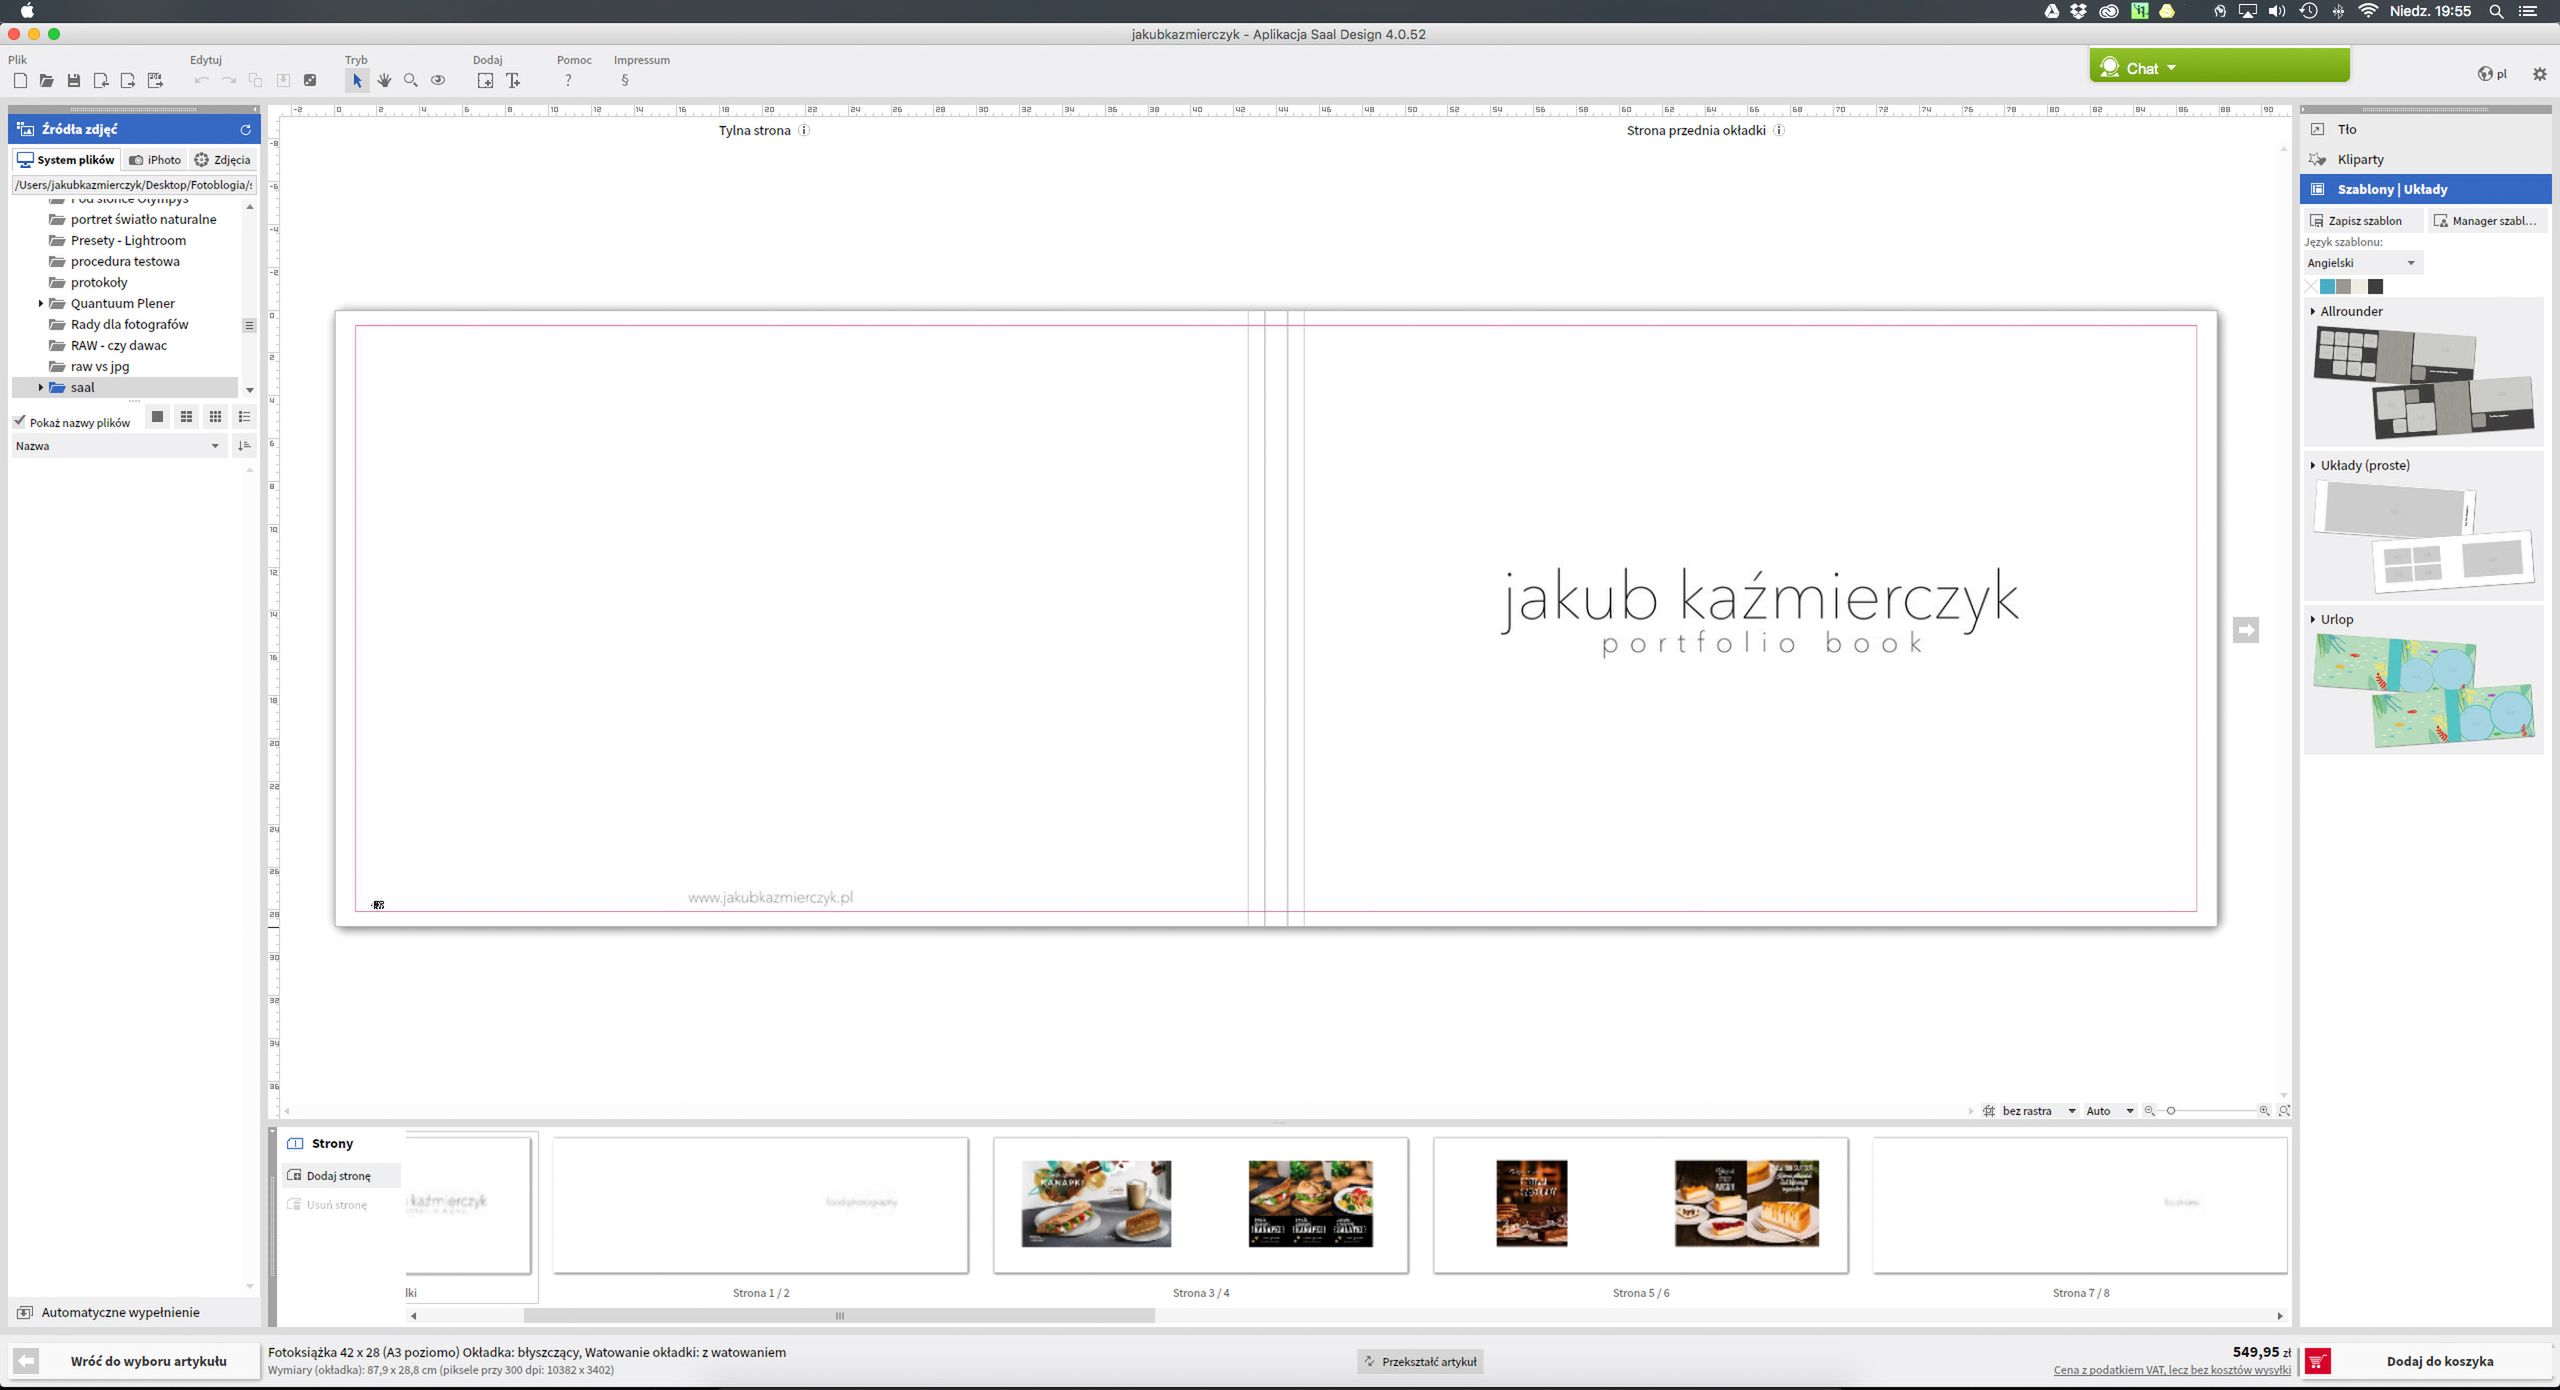Open 'Cena z podatkiem VAT' link
Image resolution: width=2560 pixels, height=1390 pixels.
2172,1370
